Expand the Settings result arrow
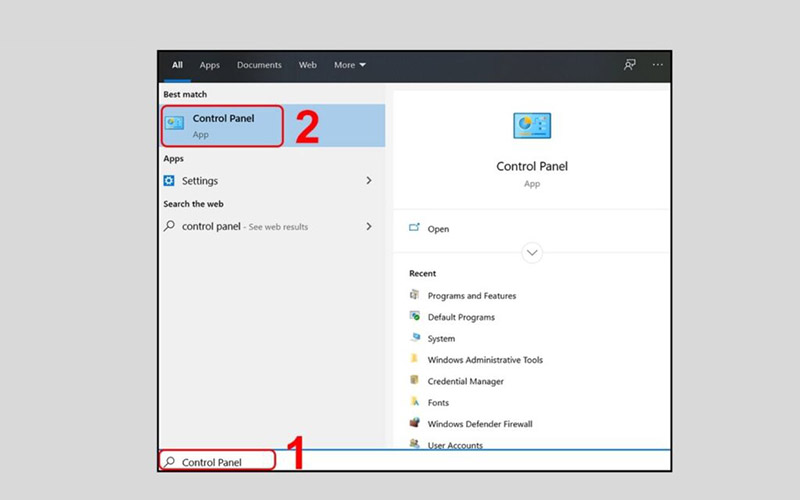 tap(369, 181)
